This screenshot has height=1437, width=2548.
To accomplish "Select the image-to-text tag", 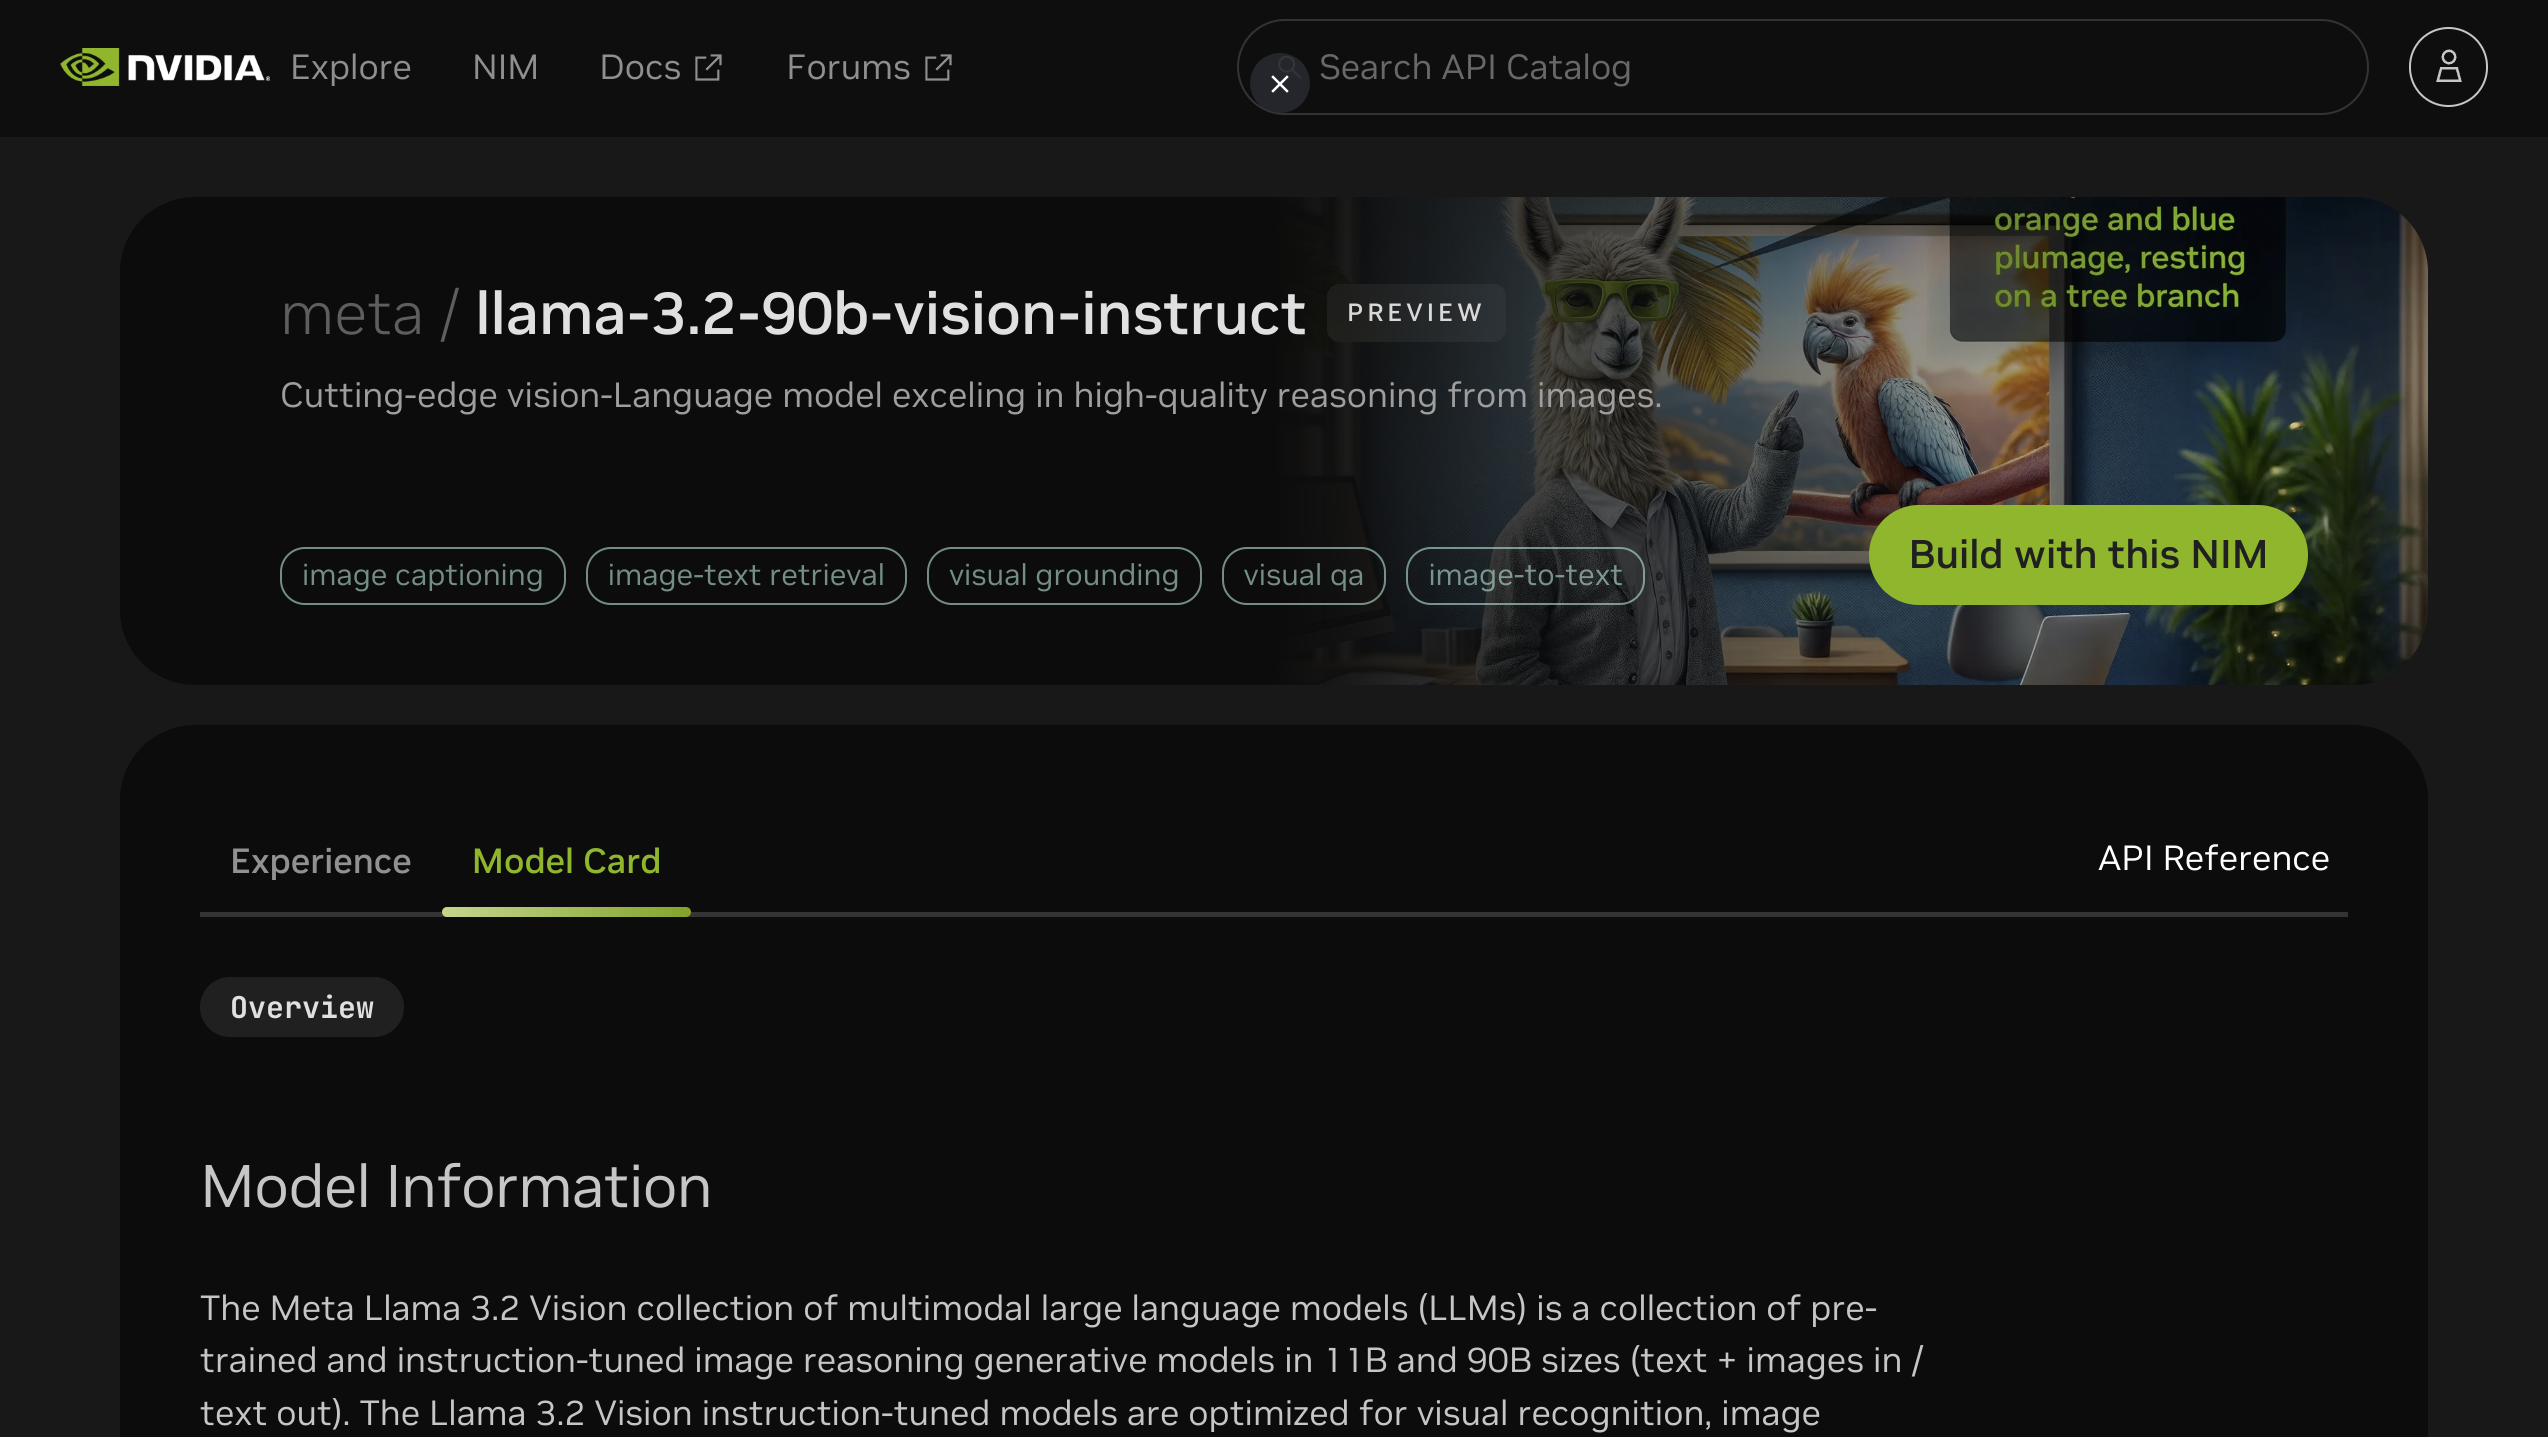I will 1525,575.
